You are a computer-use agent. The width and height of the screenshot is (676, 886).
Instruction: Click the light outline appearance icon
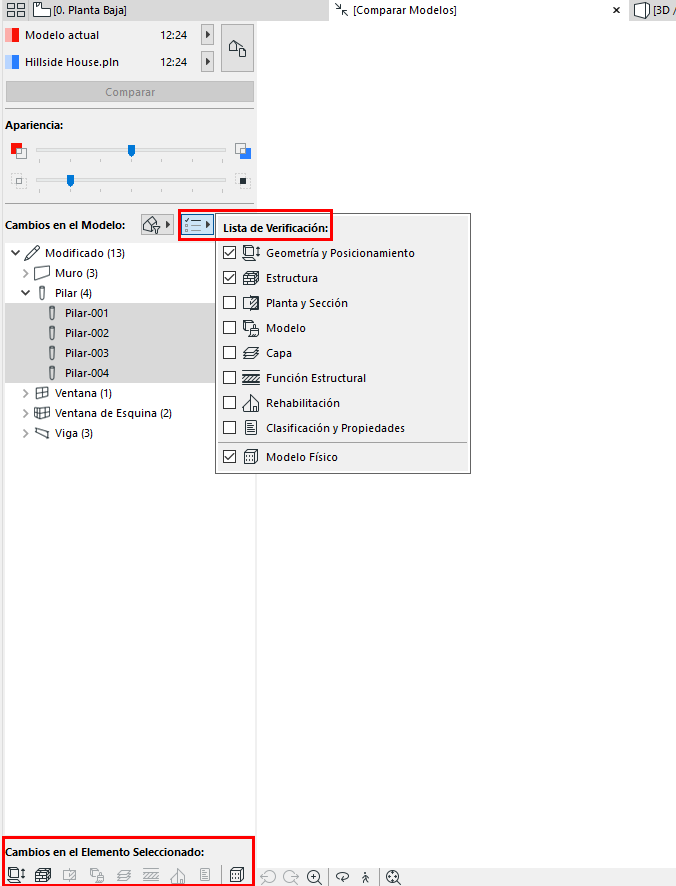tap(19, 181)
